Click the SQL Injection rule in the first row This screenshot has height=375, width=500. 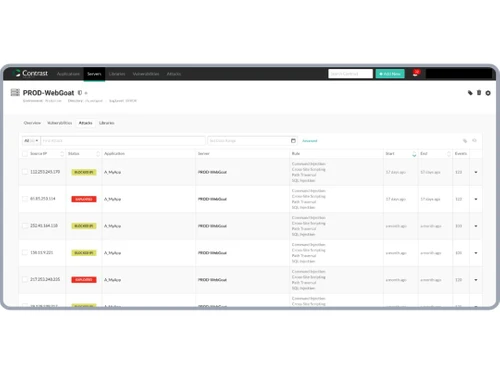click(303, 180)
